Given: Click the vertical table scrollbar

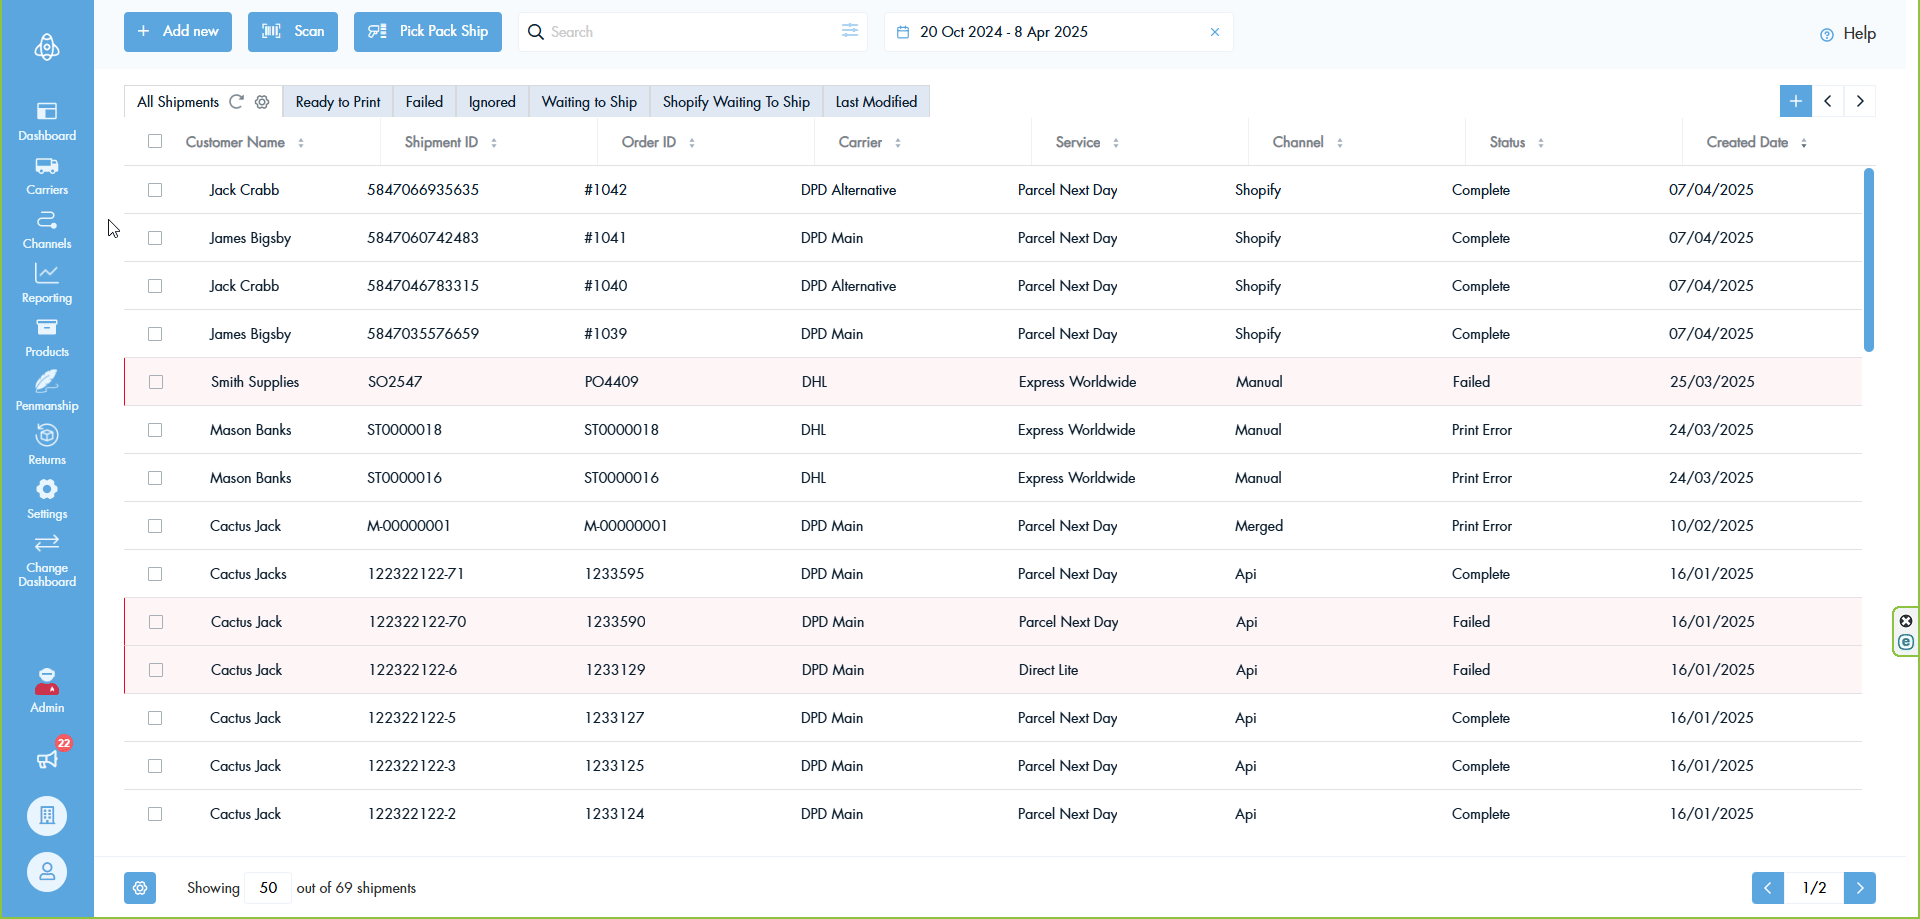Looking at the screenshot, I should [x=1869, y=260].
